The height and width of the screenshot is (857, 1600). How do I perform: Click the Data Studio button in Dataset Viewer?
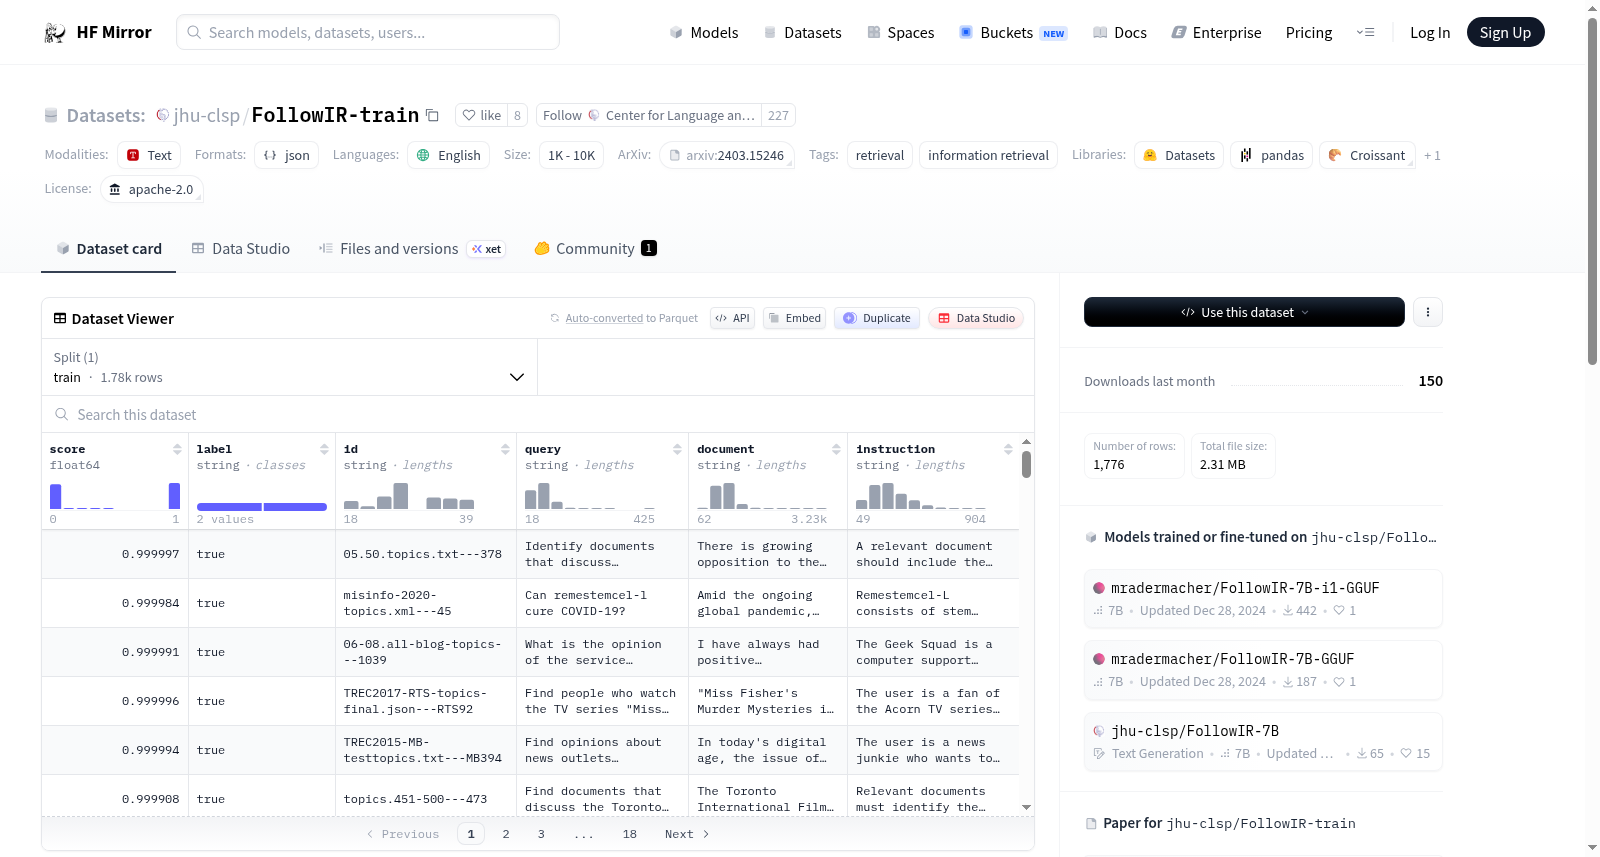[976, 318]
